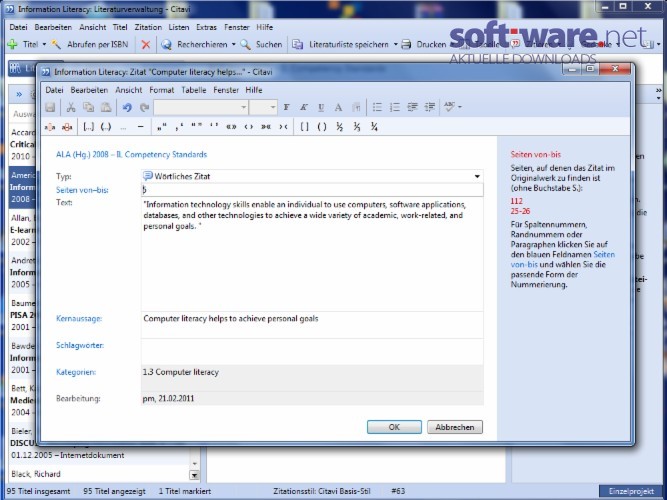The image size is (667, 500).
Task: Open Listen menu in main window
Action: point(179,27)
